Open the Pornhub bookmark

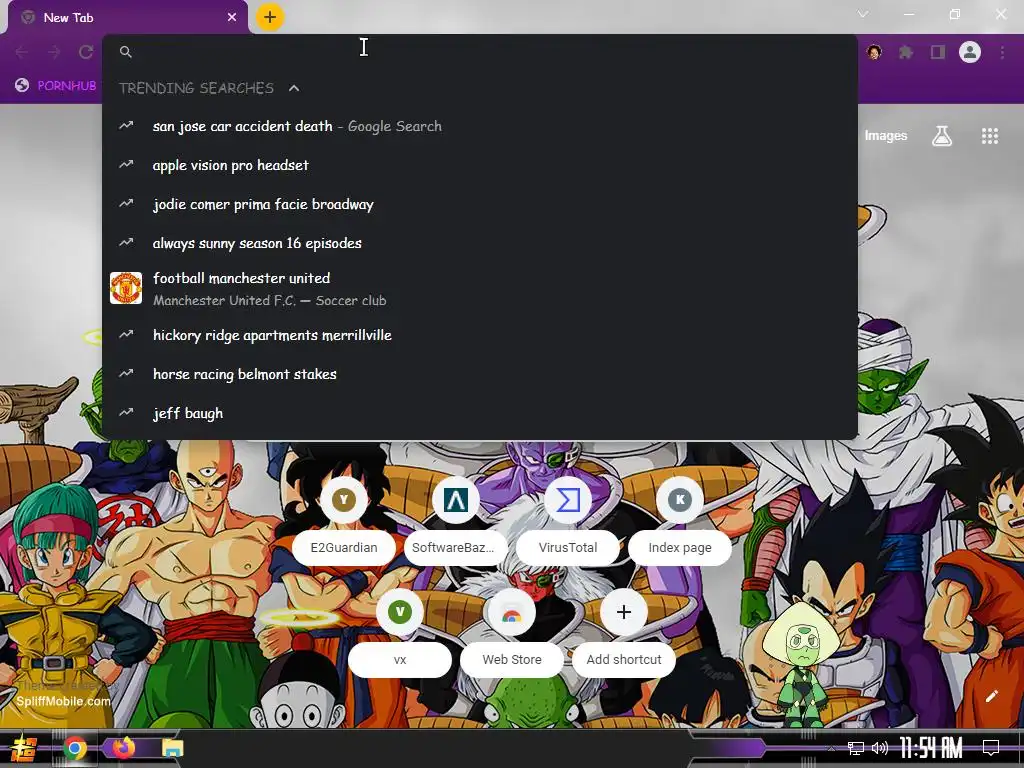(56, 86)
